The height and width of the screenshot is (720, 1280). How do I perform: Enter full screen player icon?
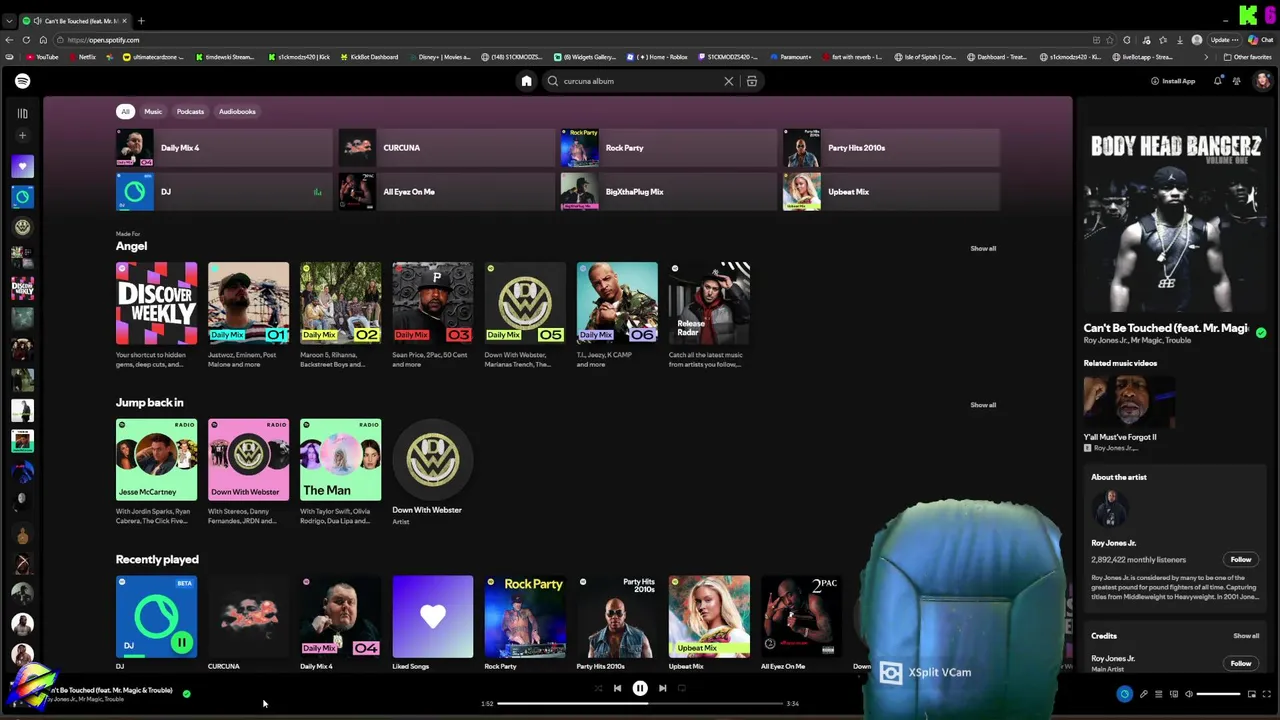click(1266, 694)
